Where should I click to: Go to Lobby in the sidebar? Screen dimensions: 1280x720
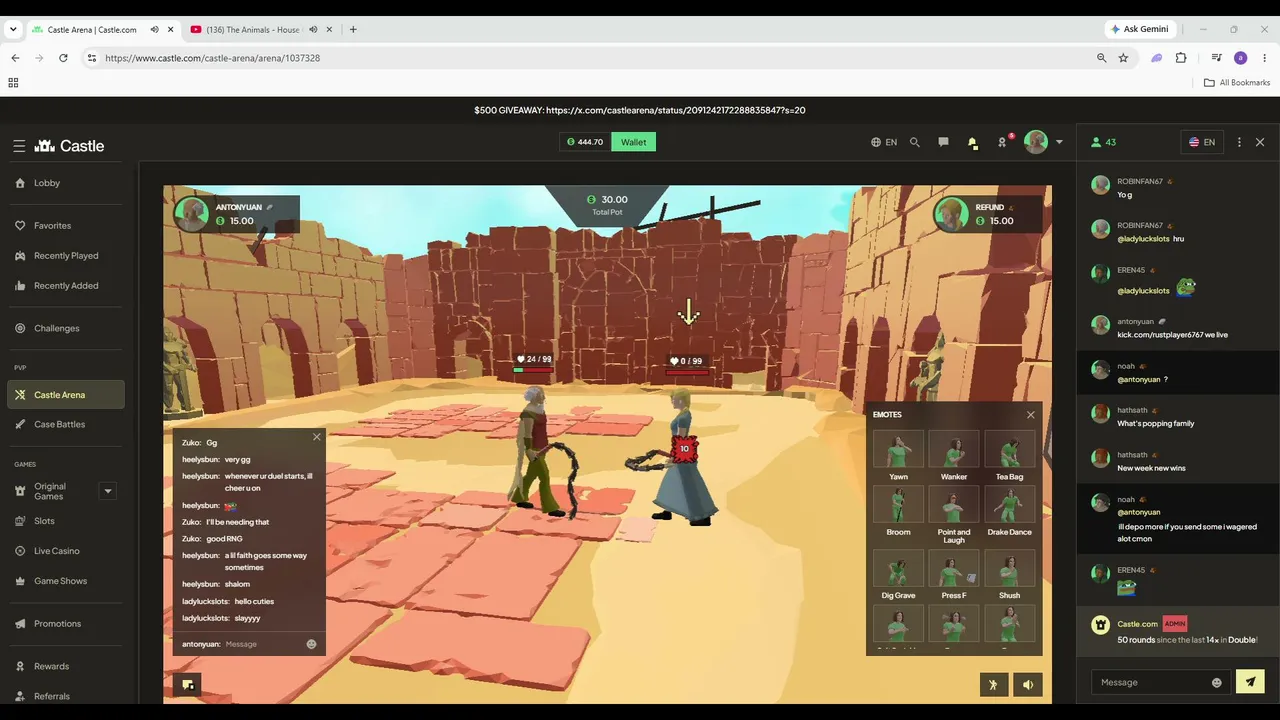click(x=47, y=183)
